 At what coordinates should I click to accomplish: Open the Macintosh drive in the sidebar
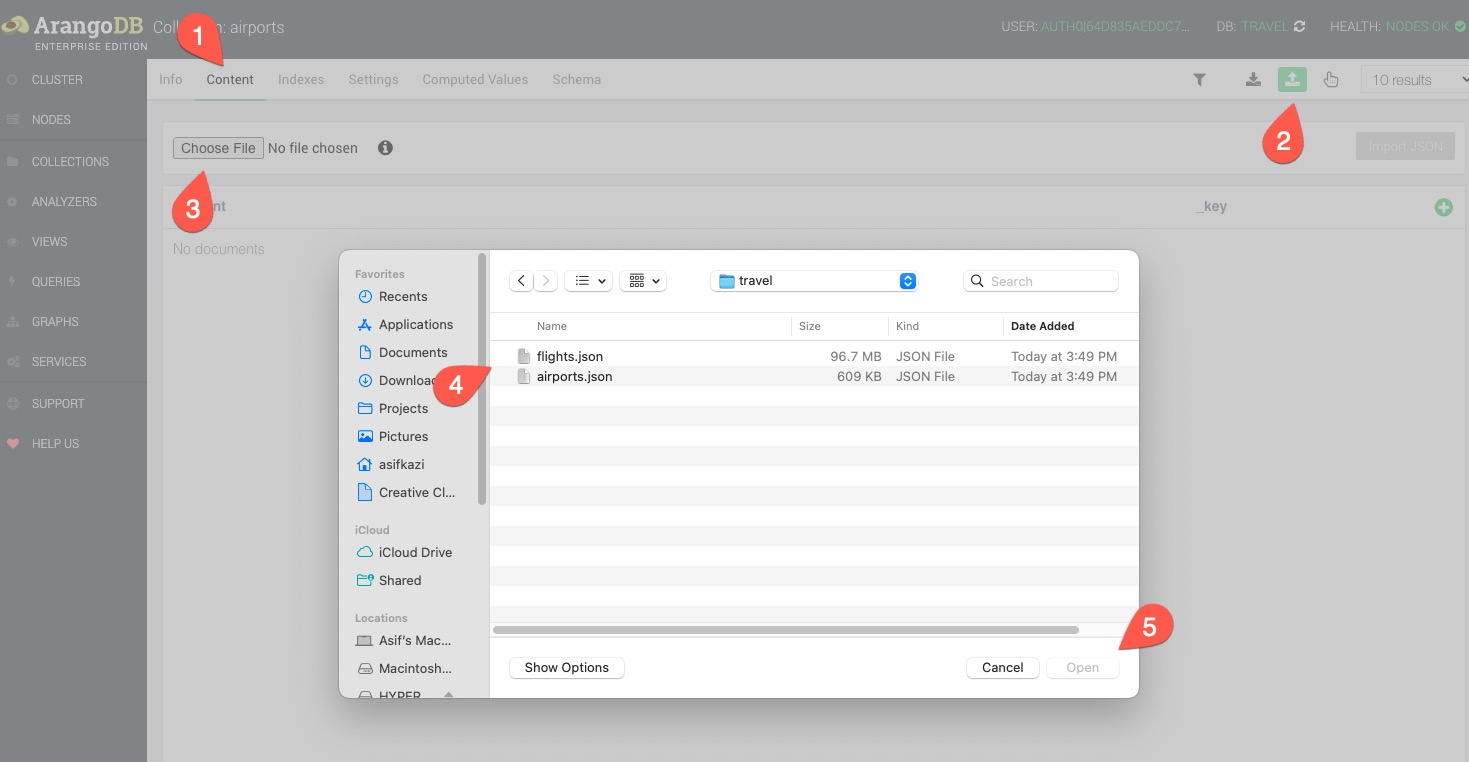click(415, 668)
